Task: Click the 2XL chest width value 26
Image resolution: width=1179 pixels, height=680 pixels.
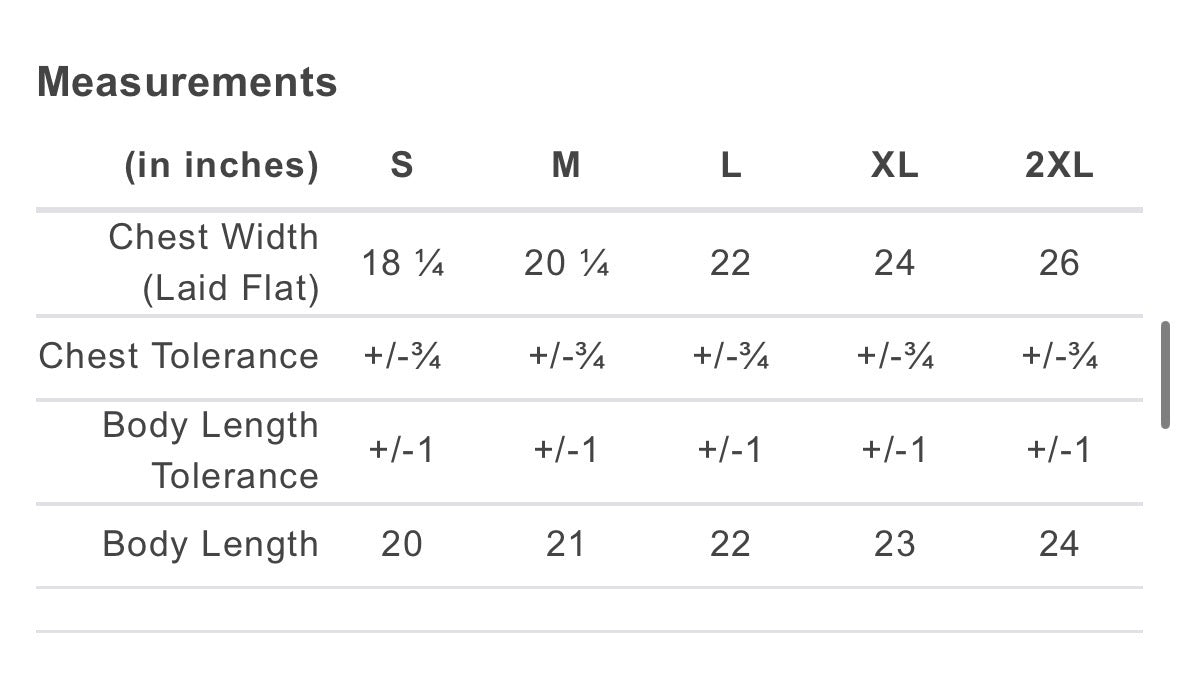Action: click(1059, 263)
